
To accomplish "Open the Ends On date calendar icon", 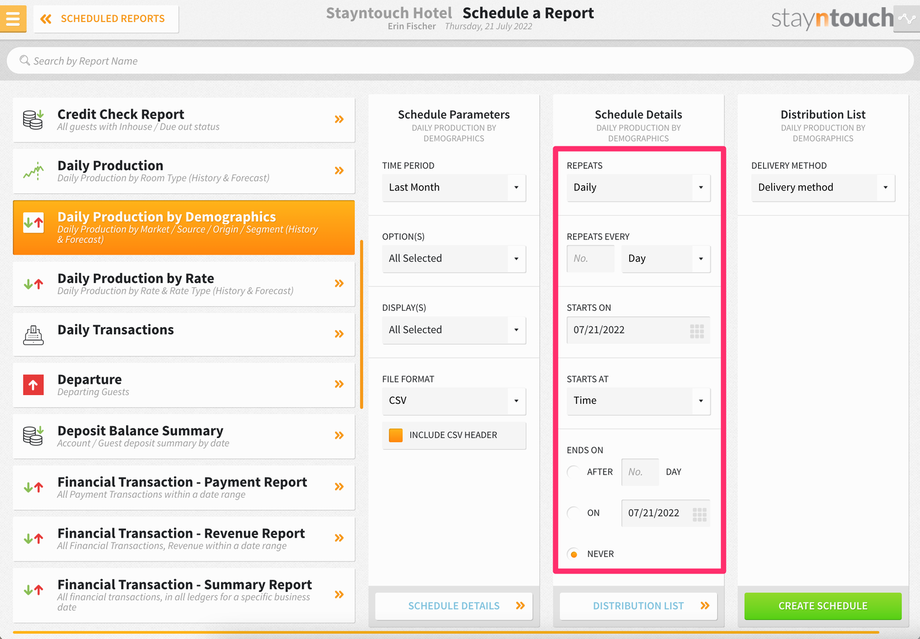I will [x=699, y=515].
